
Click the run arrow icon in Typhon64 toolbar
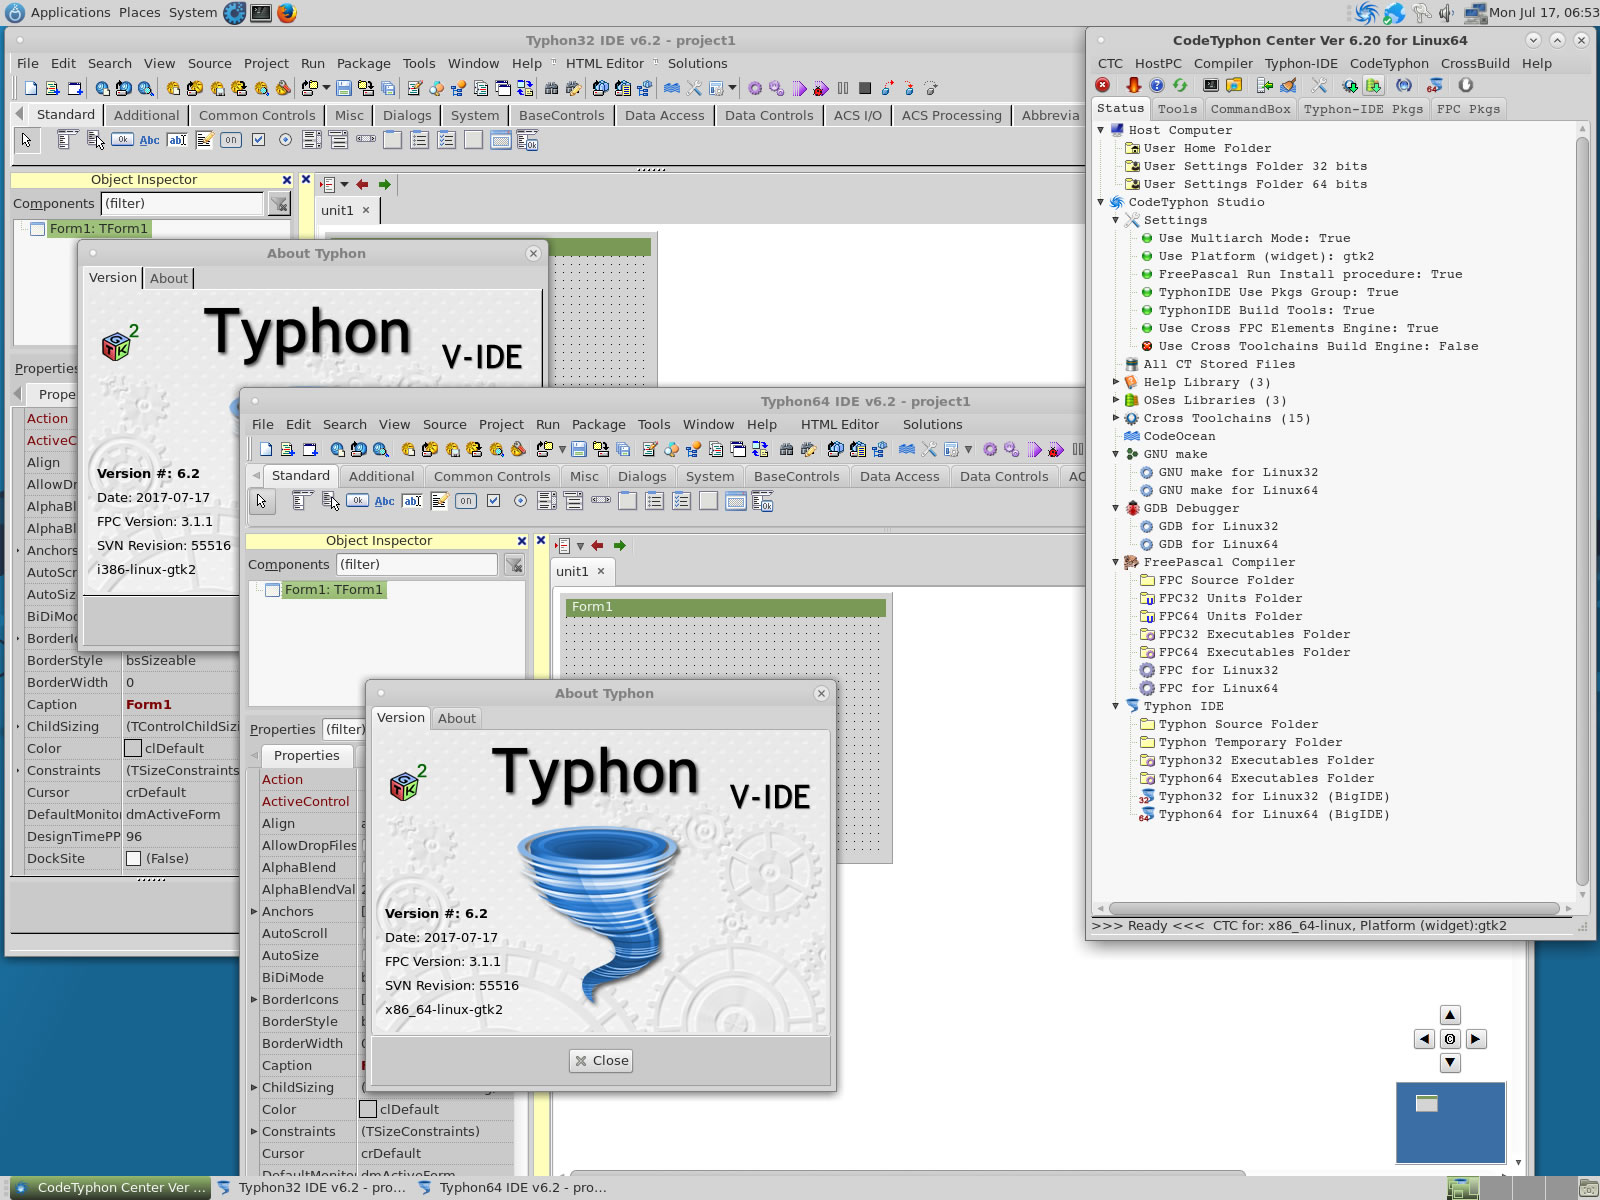[x=1034, y=450]
